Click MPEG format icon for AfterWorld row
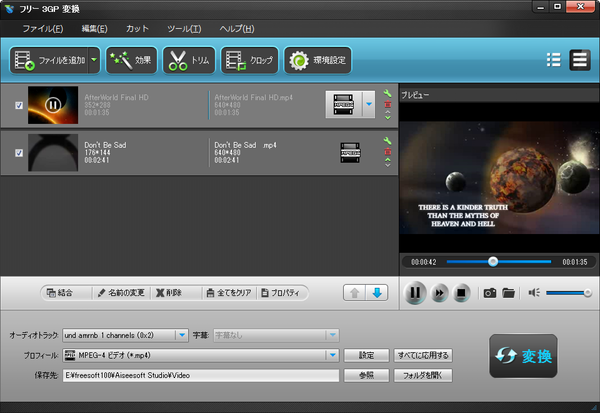The height and width of the screenshot is (413, 600). 344,104
